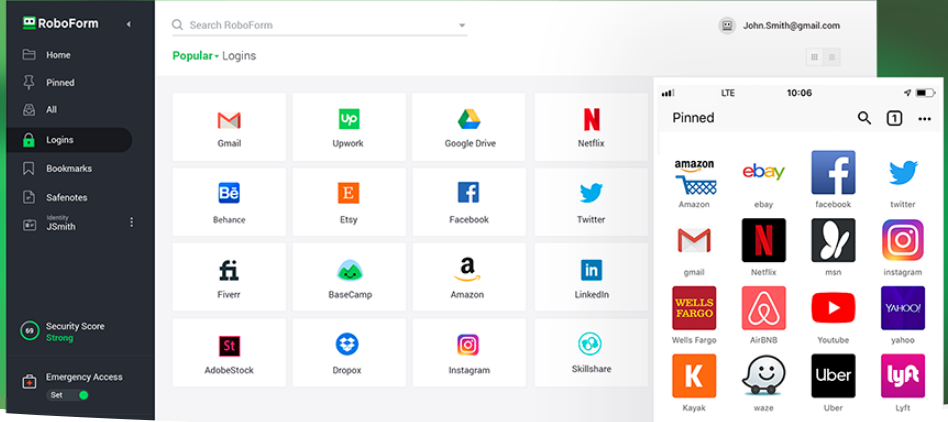View the Security Score status
This screenshot has width=948, height=422.
[74, 331]
